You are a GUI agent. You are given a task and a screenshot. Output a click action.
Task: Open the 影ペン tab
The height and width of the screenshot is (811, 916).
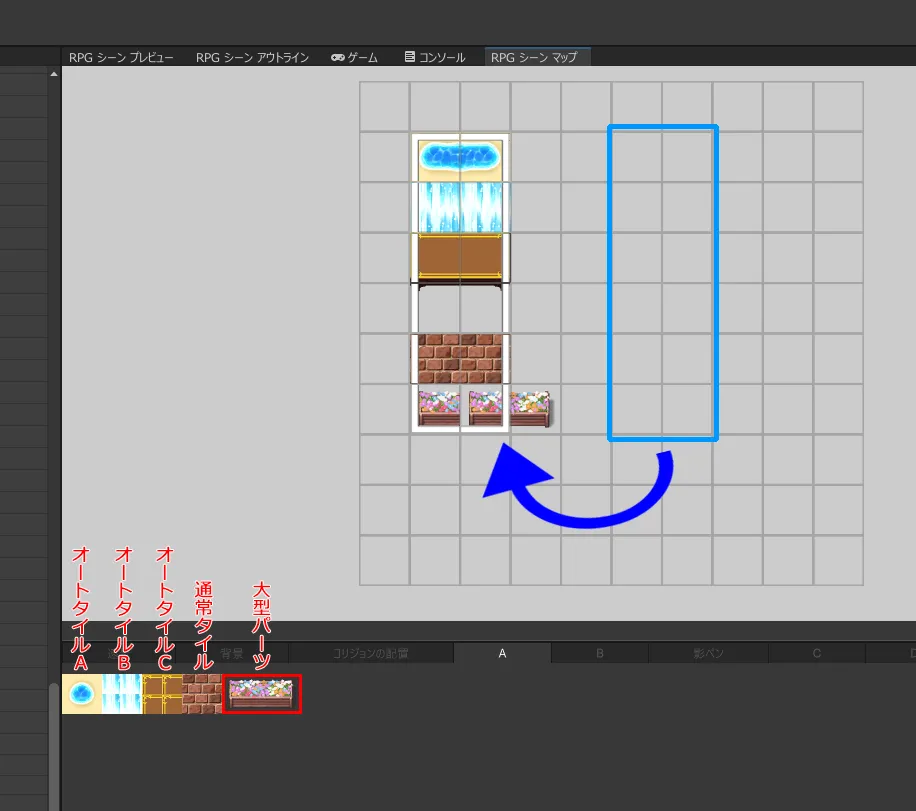[x=708, y=653]
